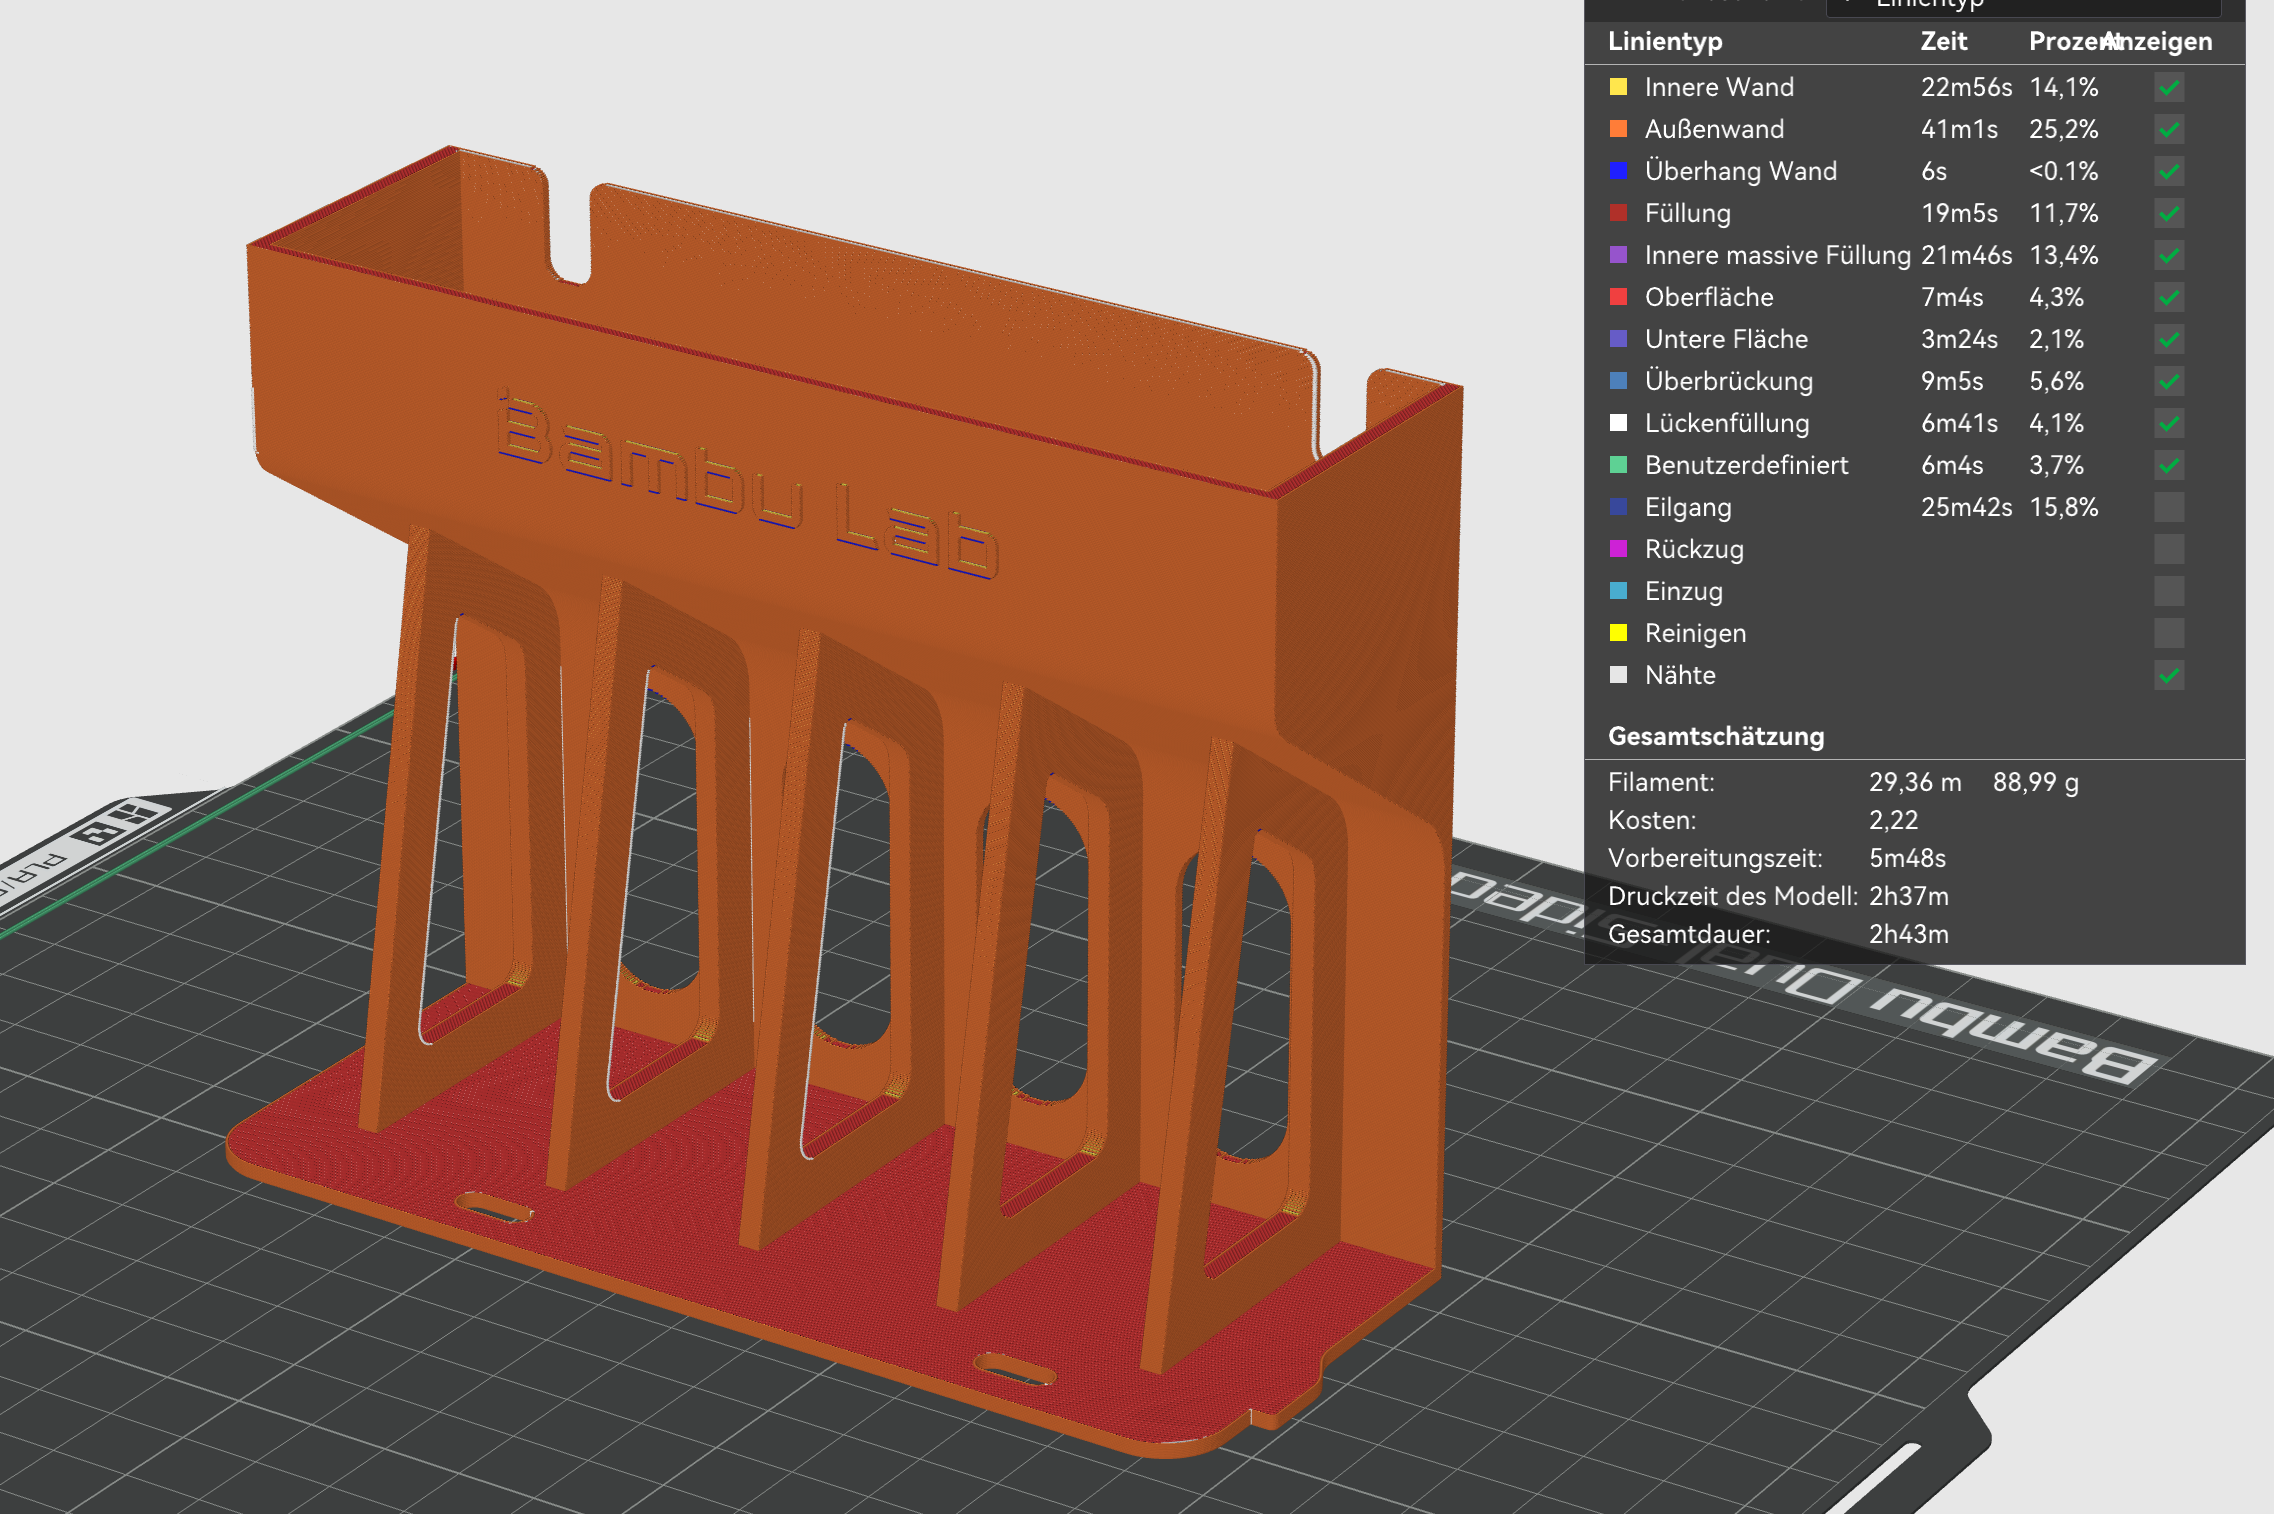Click the Überhang Wand time 6s
The height and width of the screenshot is (1514, 2274).
[x=1933, y=172]
